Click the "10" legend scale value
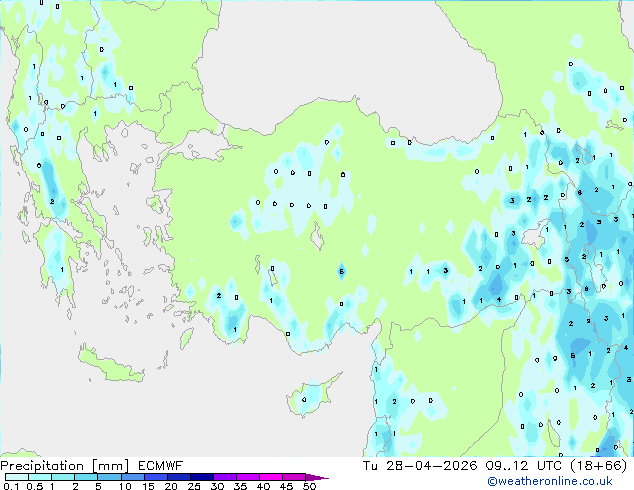 [125, 486]
